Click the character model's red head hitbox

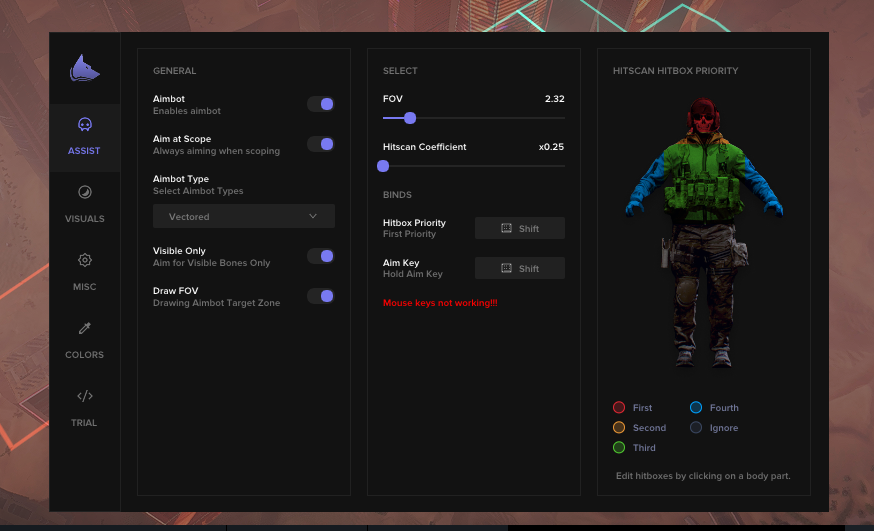click(702, 117)
